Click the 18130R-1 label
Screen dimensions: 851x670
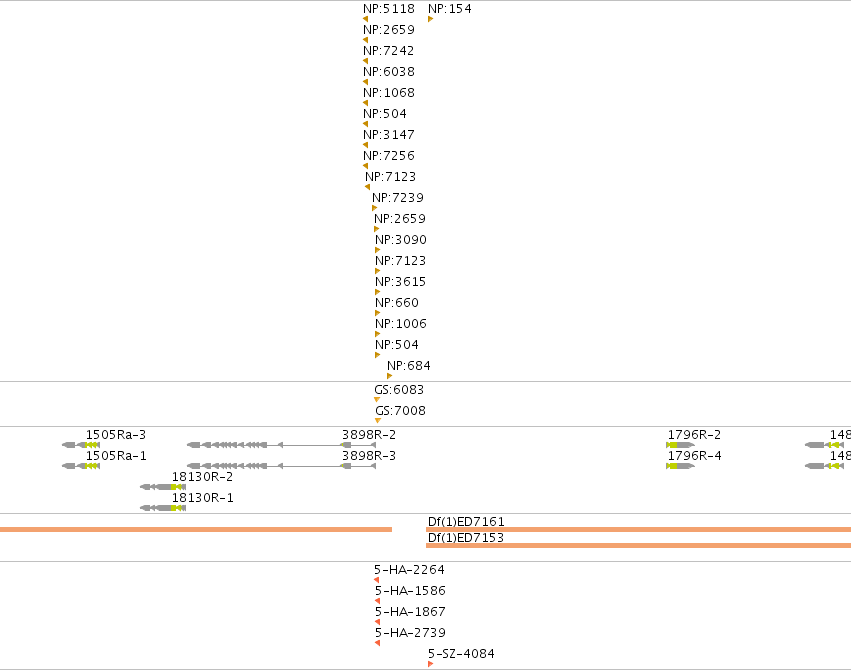point(202,497)
